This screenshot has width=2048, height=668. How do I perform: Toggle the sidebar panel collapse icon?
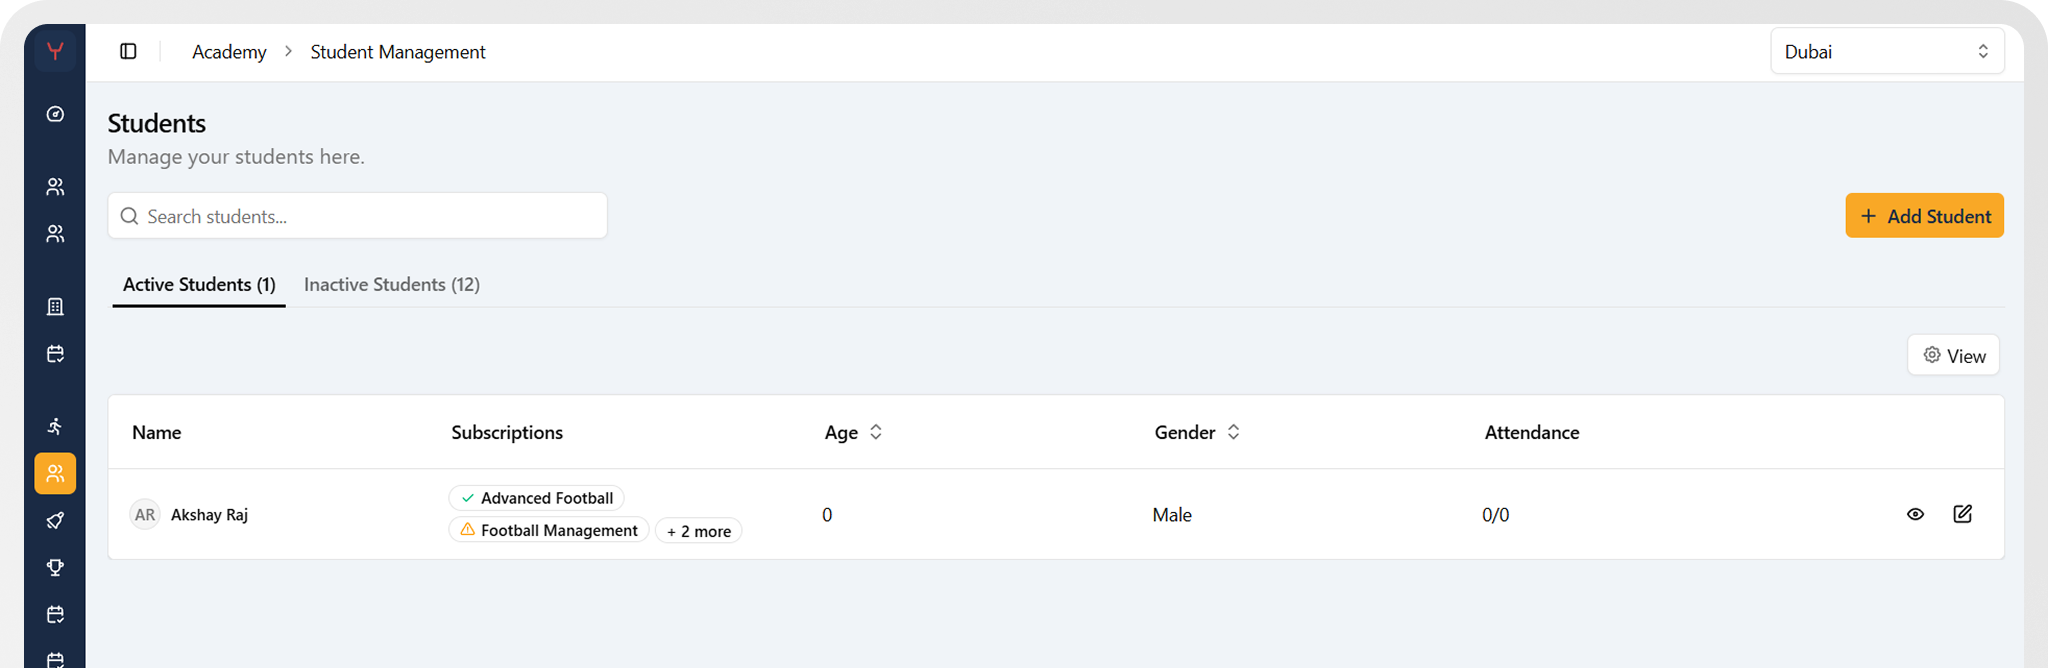click(128, 51)
